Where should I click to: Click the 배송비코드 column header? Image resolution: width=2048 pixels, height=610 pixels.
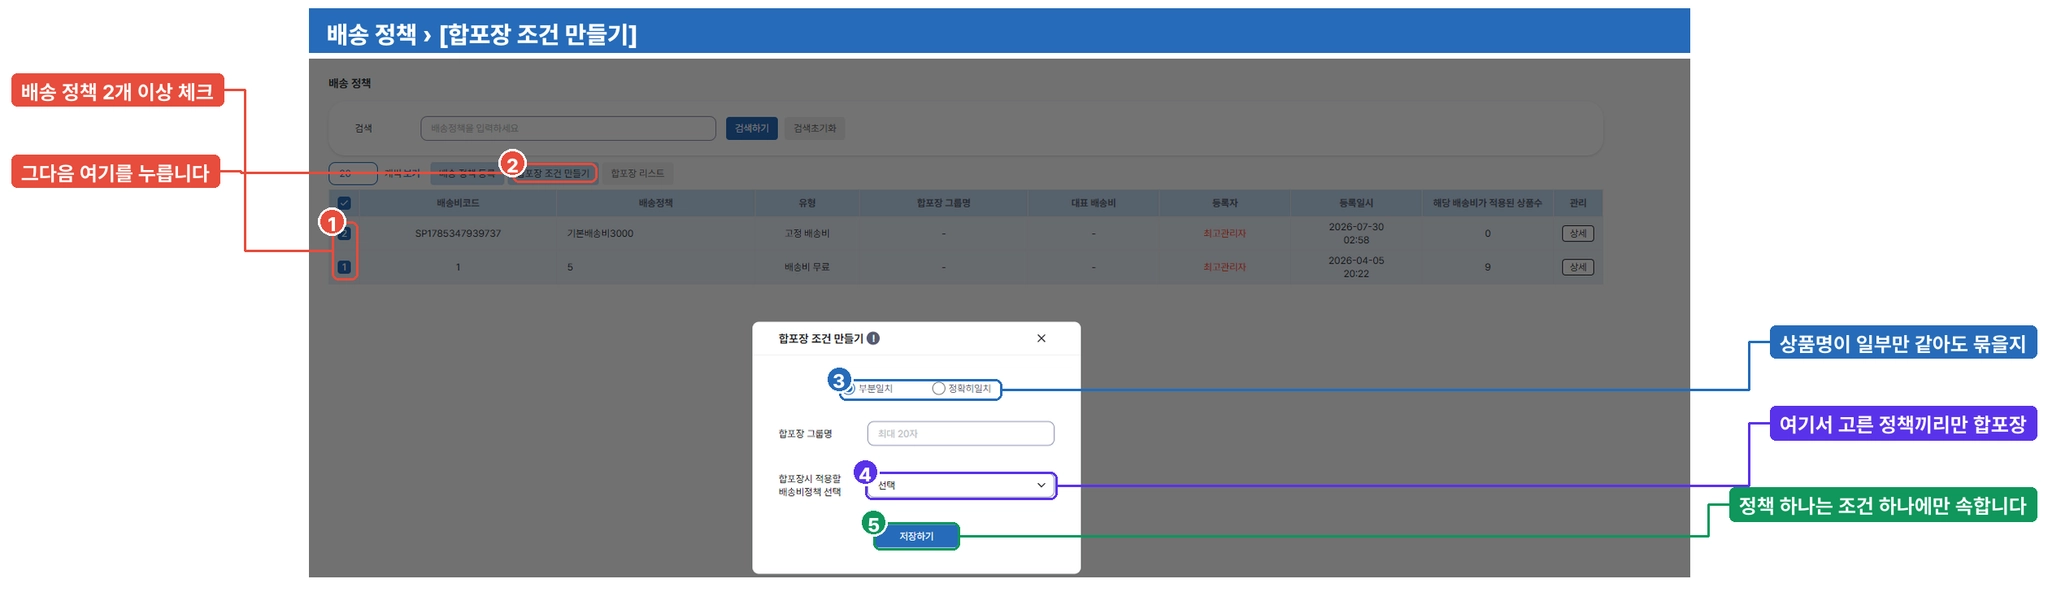458,203
